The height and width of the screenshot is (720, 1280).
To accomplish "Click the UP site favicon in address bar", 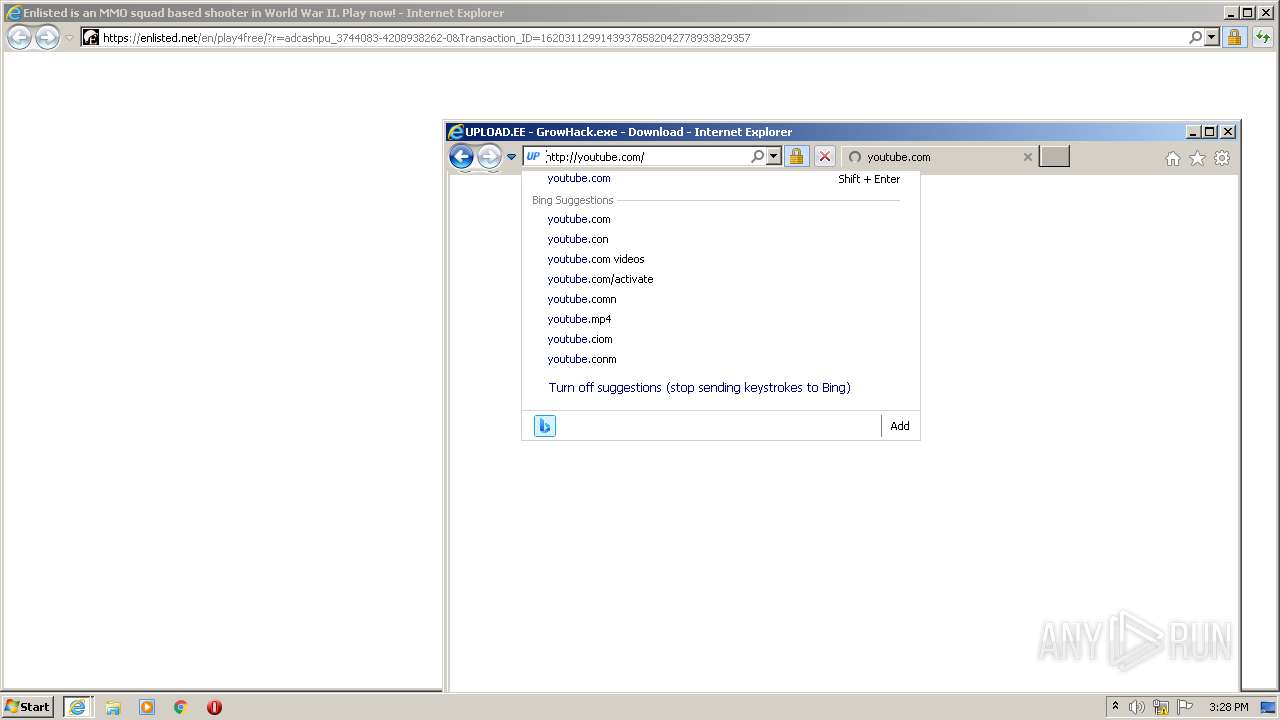I will click(533, 156).
